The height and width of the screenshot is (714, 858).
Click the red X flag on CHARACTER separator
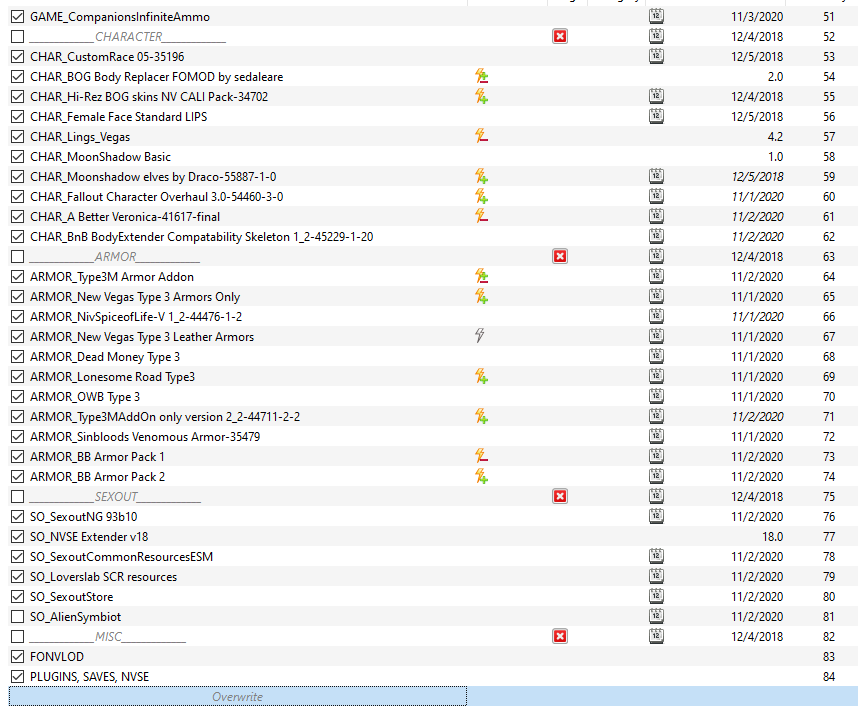point(560,37)
